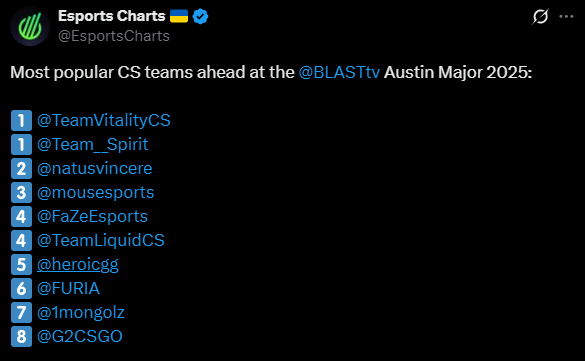The height and width of the screenshot is (361, 585).
Task: Click the Esports Charts profile avatar
Action: [x=30, y=26]
